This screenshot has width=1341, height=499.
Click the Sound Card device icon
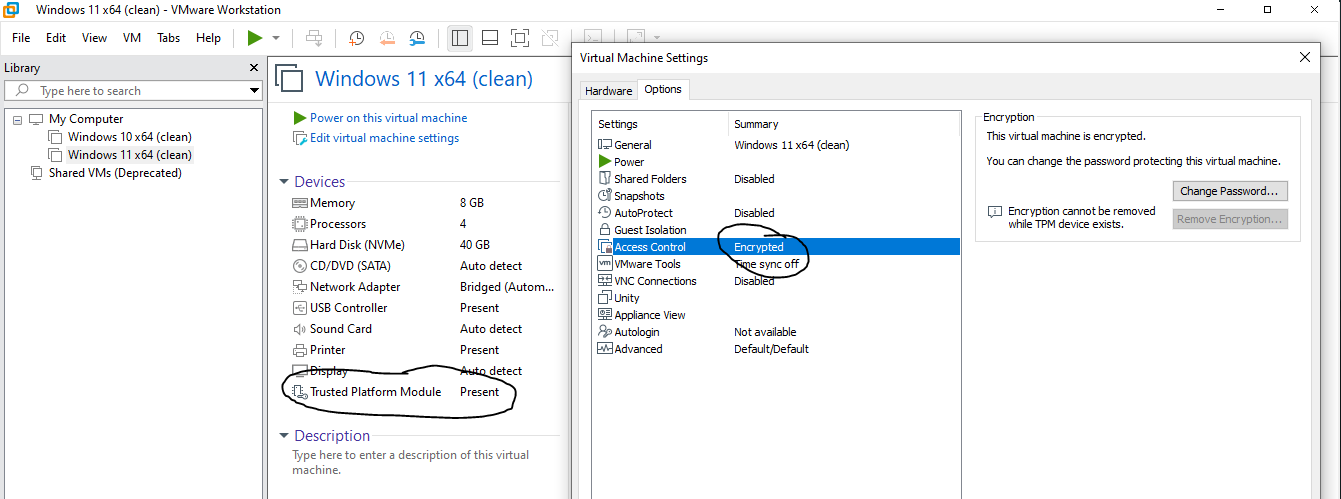point(300,329)
